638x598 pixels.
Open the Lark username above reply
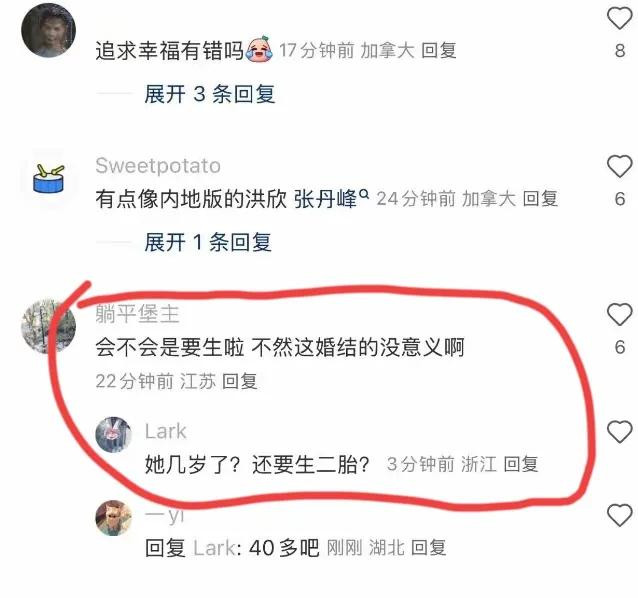166,431
